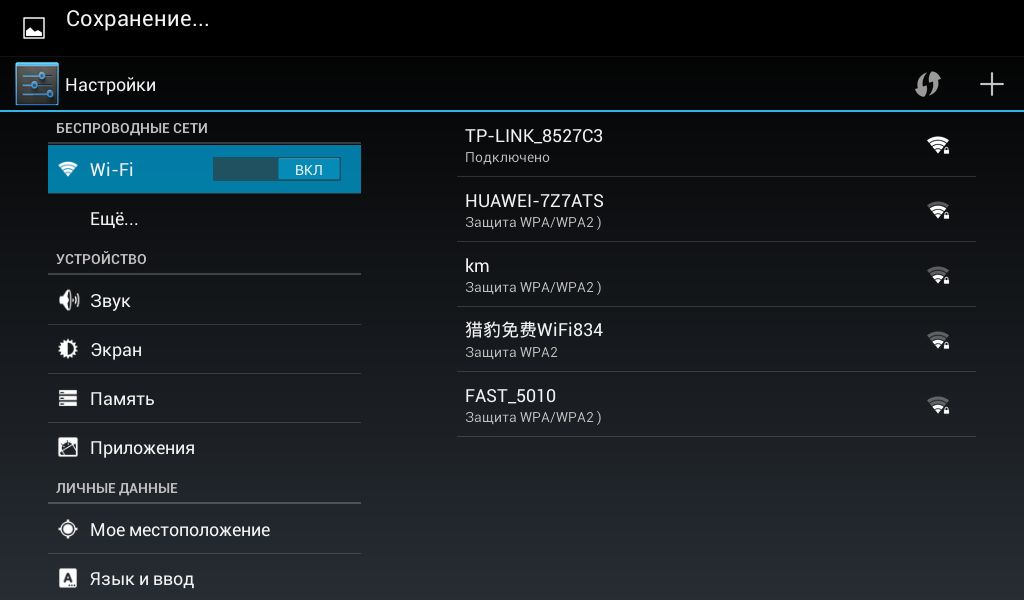Tap the Настройки title text
The width and height of the screenshot is (1024, 600).
(x=110, y=85)
